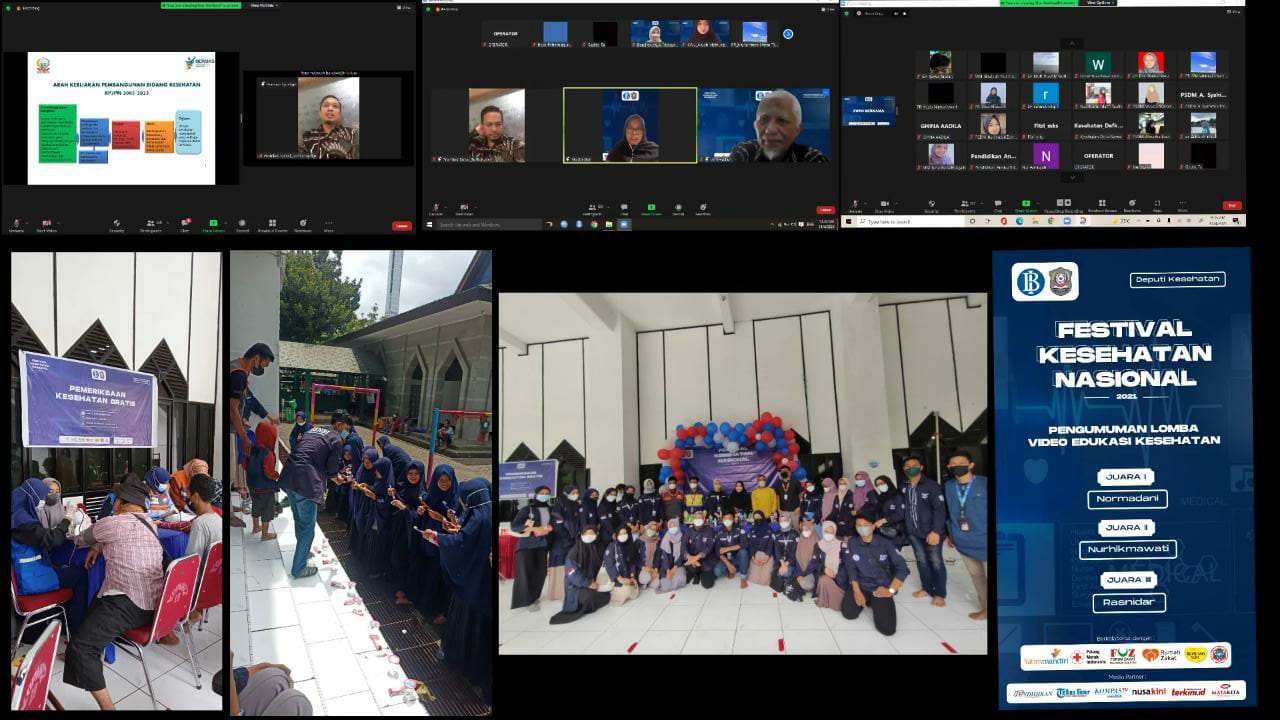Click the encryption shield in left Zoom window
This screenshot has height=720, width=1280.
point(7,8)
